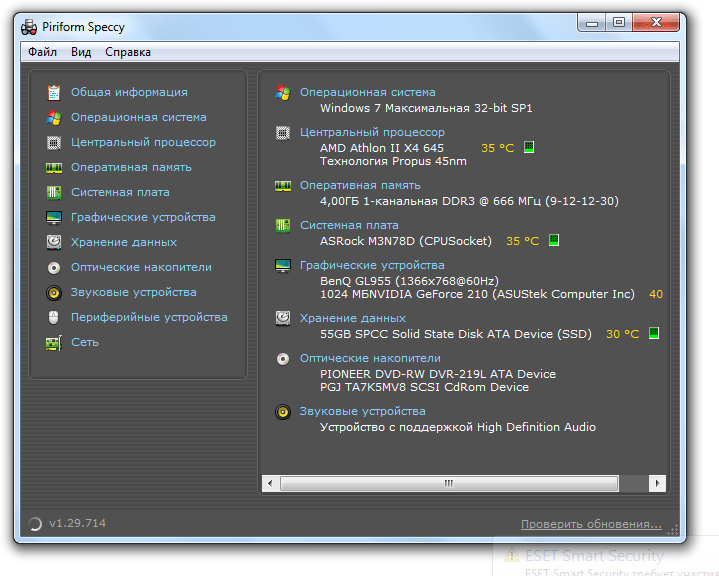719x576 pixels.
Task: Show Хранение данных in the sidebar
Action: coord(124,242)
